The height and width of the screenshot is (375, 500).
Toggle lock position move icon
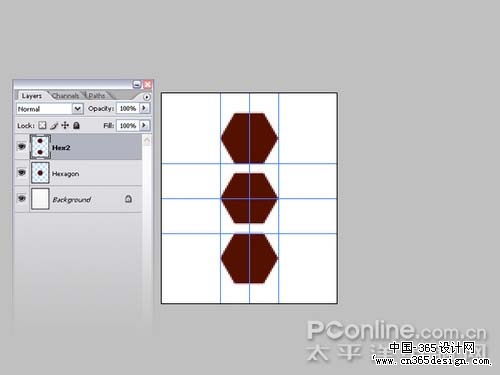click(65, 125)
